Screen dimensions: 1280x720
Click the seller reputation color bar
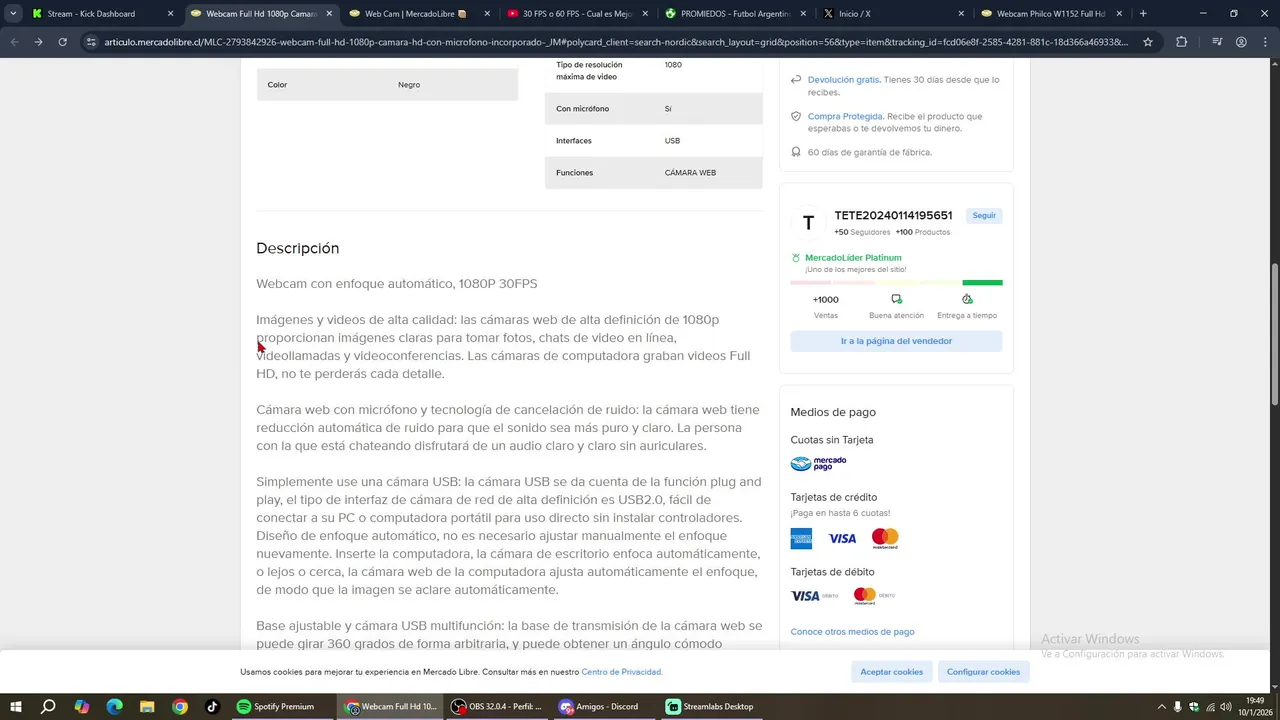tap(896, 282)
